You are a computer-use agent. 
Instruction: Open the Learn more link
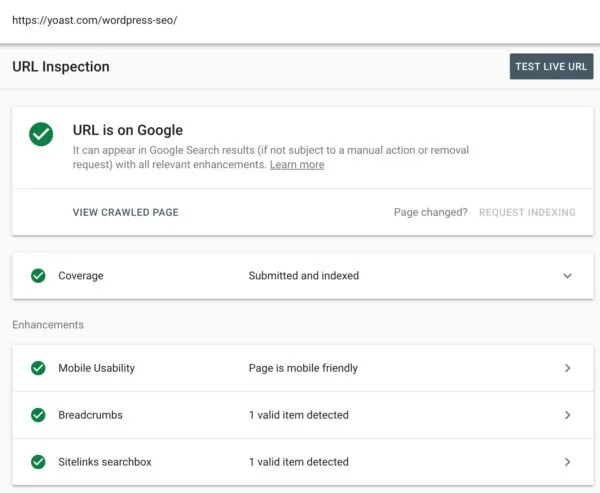(x=297, y=165)
